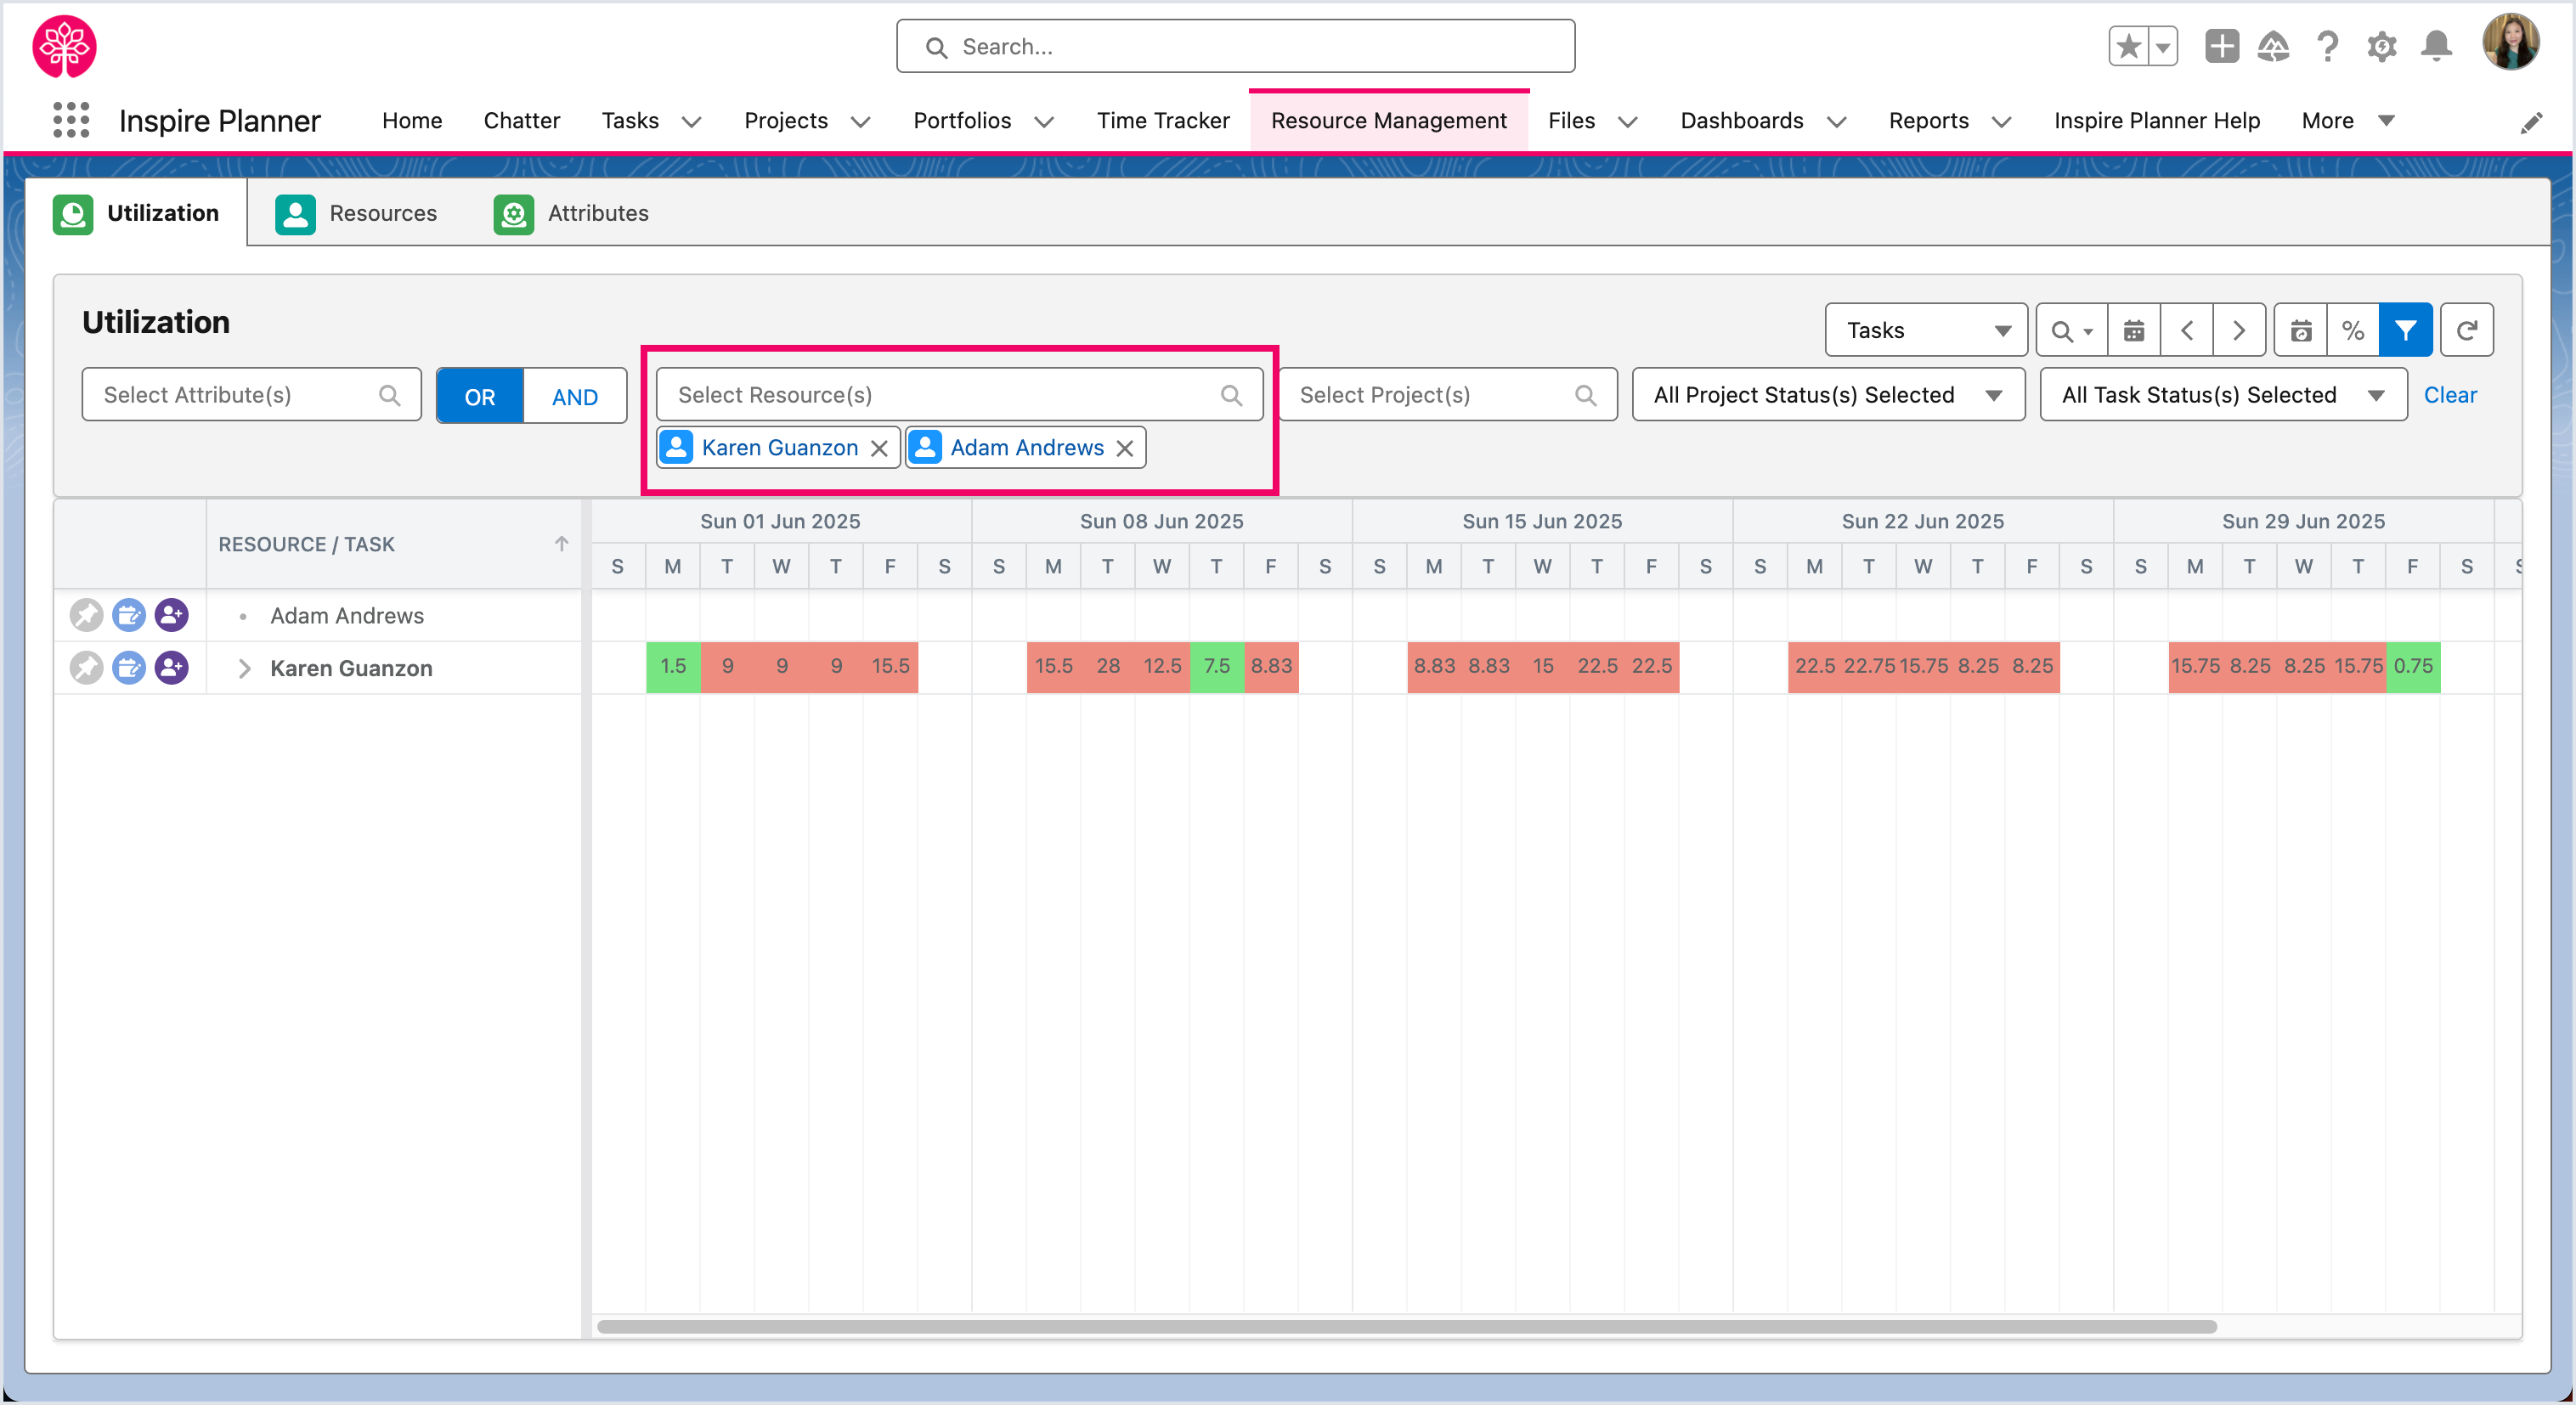Expand the Dashboards nav menu chevron
This screenshot has height=1405, width=2576.
pos(1836,121)
